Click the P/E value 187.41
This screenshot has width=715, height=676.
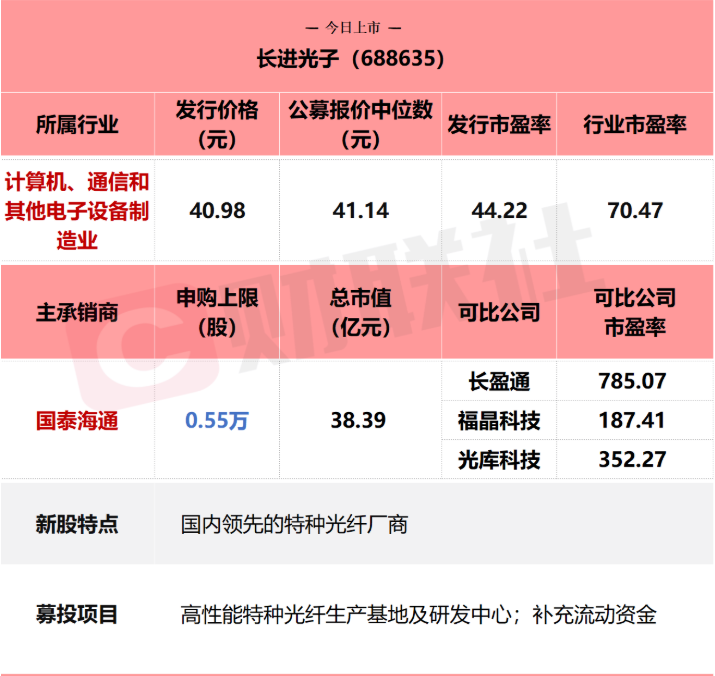click(632, 421)
